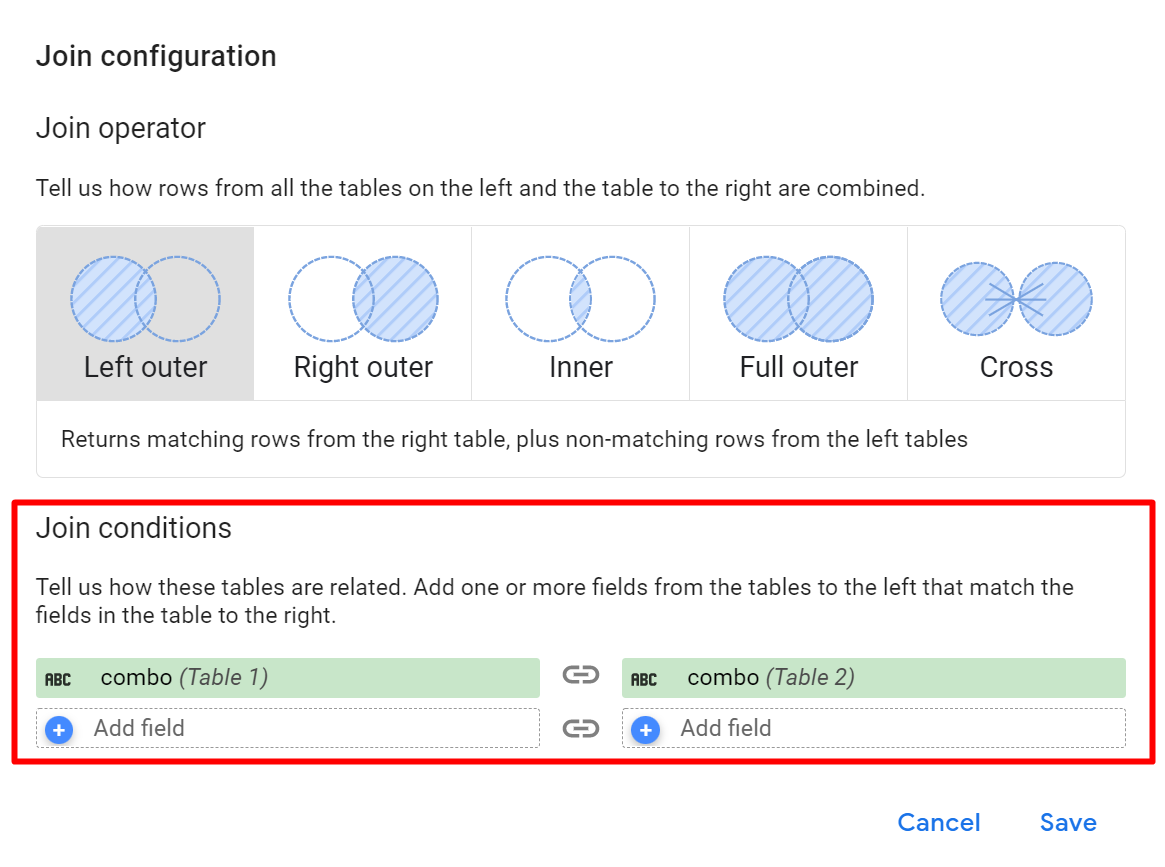The width and height of the screenshot is (1165, 867).
Task: Click the ABC type icon for Table 1 combo
Action: [58, 679]
